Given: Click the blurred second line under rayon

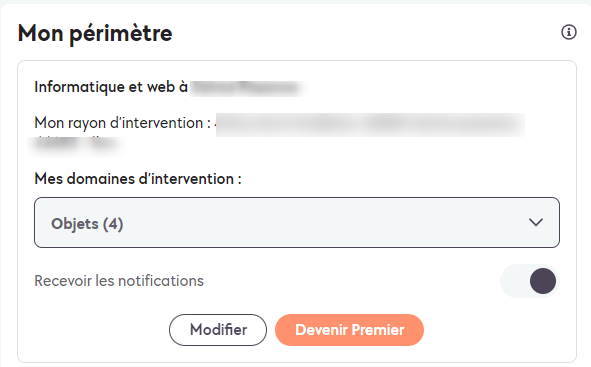Looking at the screenshot, I should (x=73, y=144).
